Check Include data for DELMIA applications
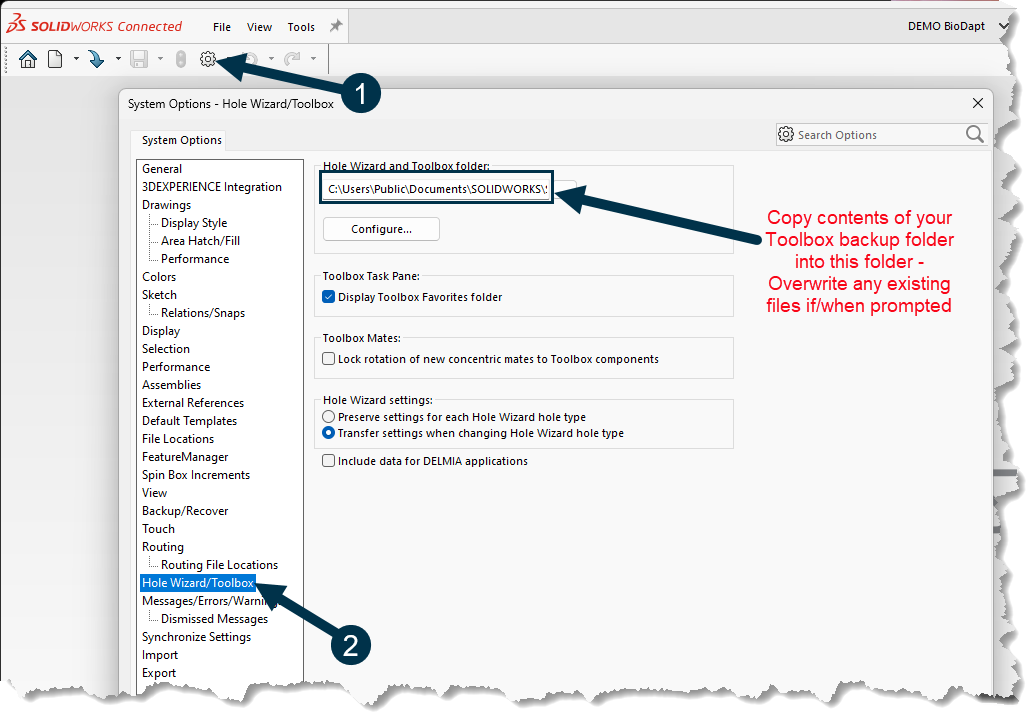 click(x=328, y=461)
